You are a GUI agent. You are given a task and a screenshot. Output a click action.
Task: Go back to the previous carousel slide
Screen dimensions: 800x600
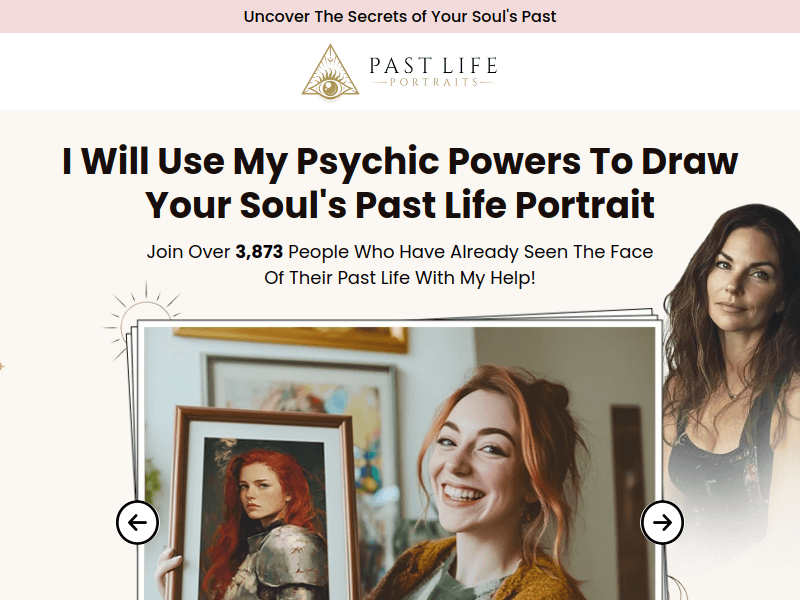(x=138, y=521)
